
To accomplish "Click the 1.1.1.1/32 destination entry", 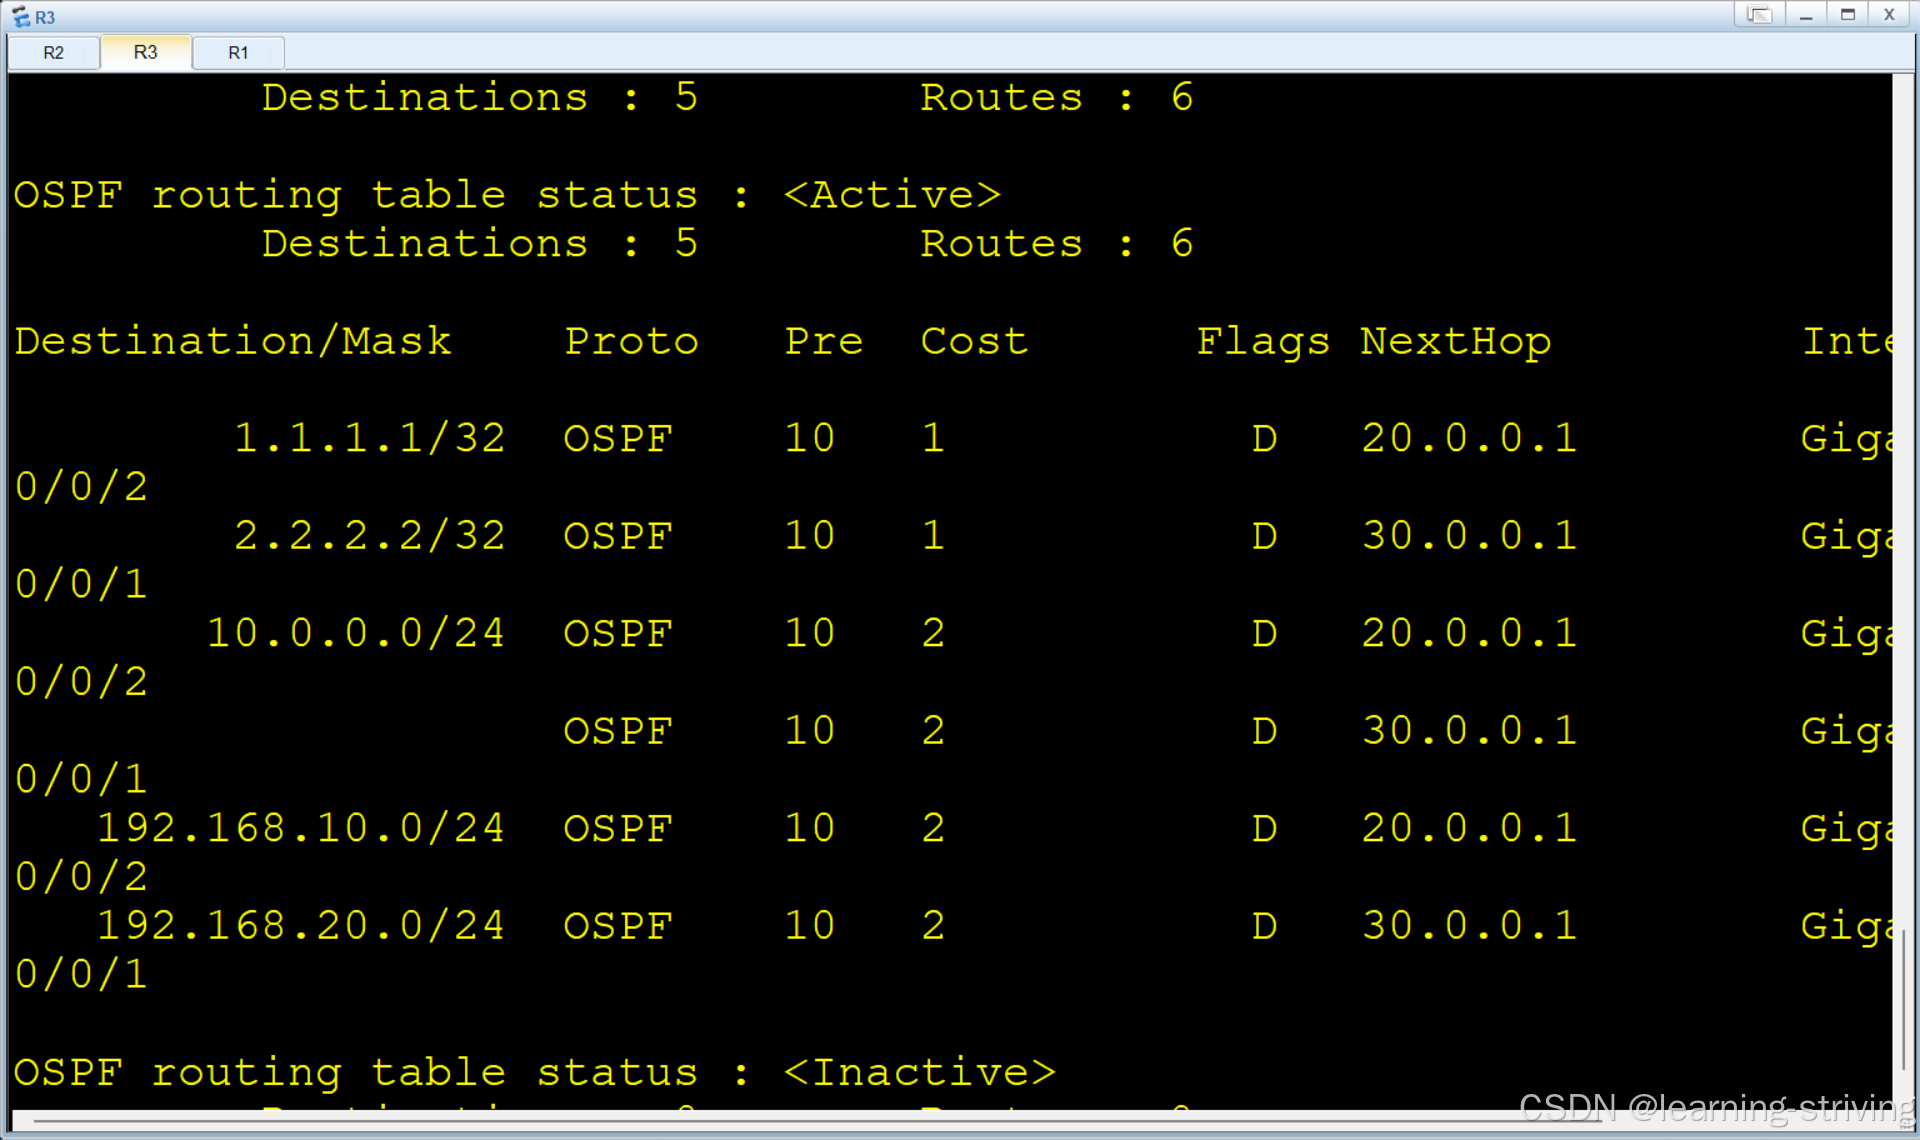I will (369, 438).
